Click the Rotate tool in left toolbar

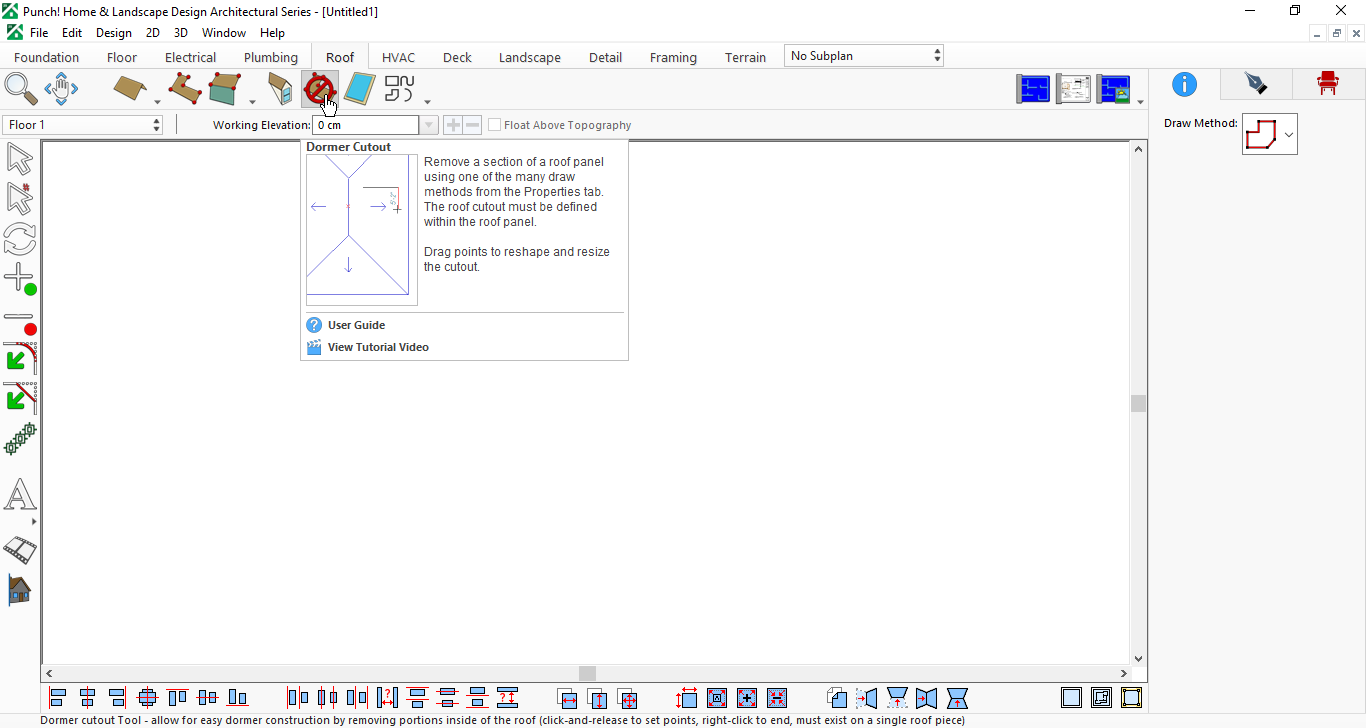(19, 238)
